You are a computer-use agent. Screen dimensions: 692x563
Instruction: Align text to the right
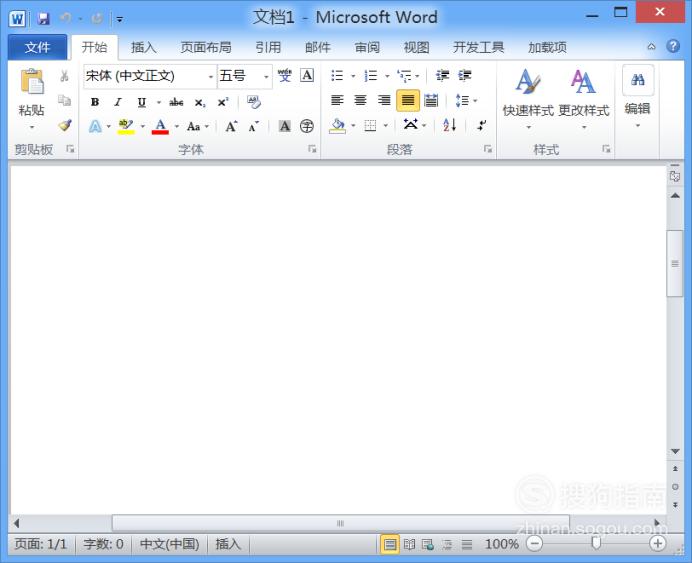(x=384, y=101)
